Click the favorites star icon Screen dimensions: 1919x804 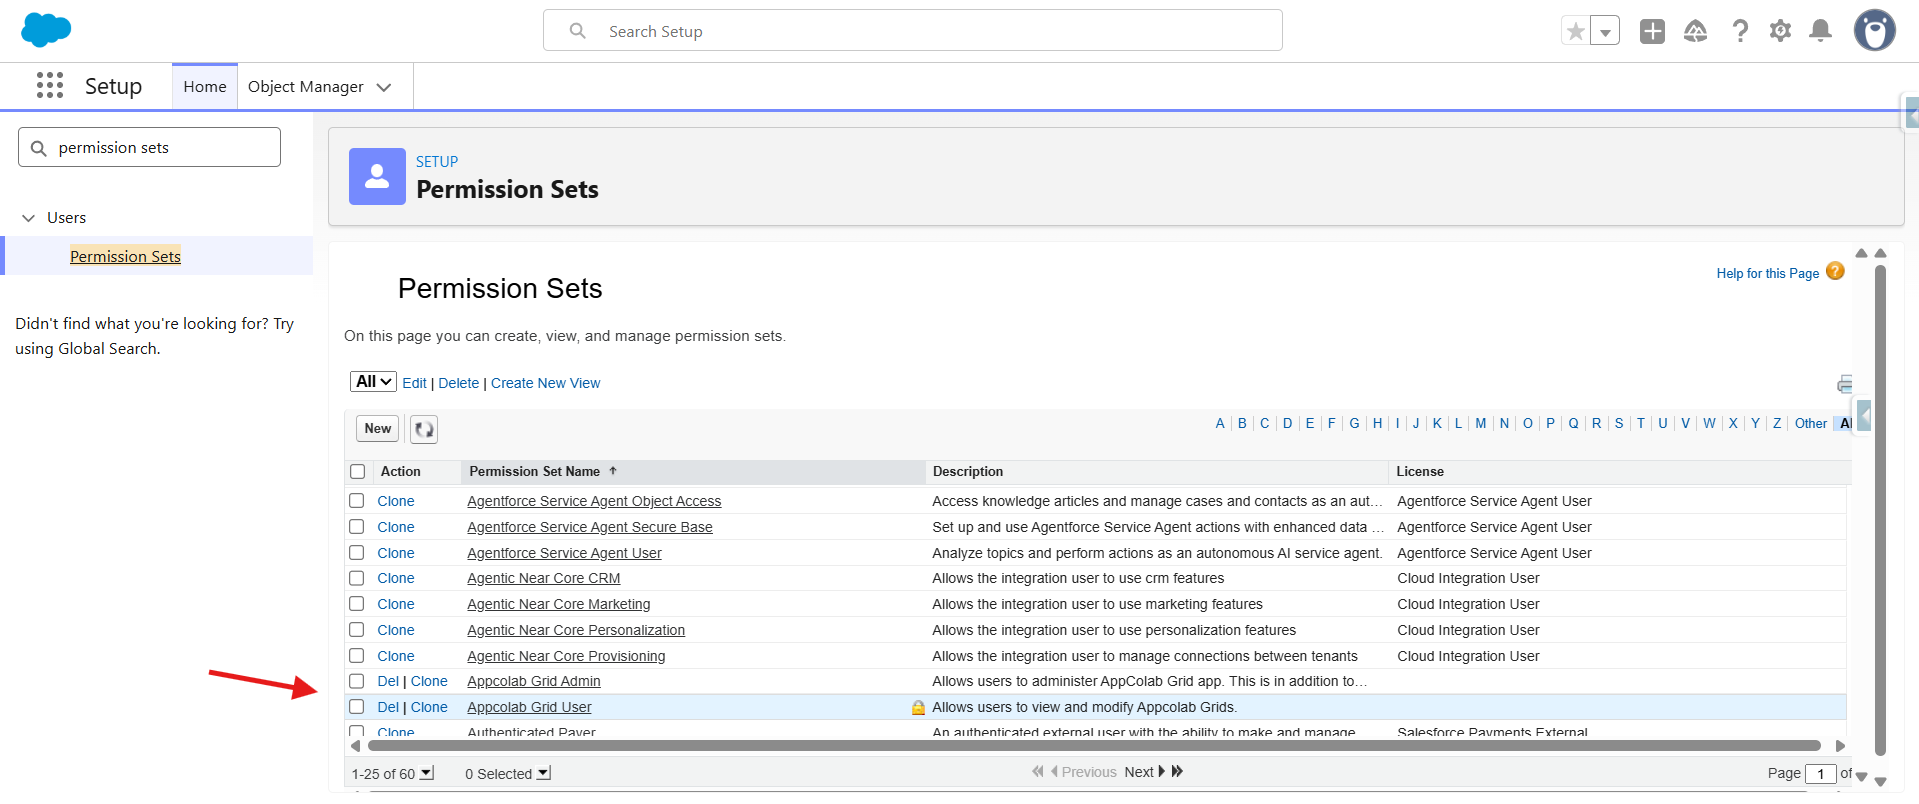tap(1576, 31)
